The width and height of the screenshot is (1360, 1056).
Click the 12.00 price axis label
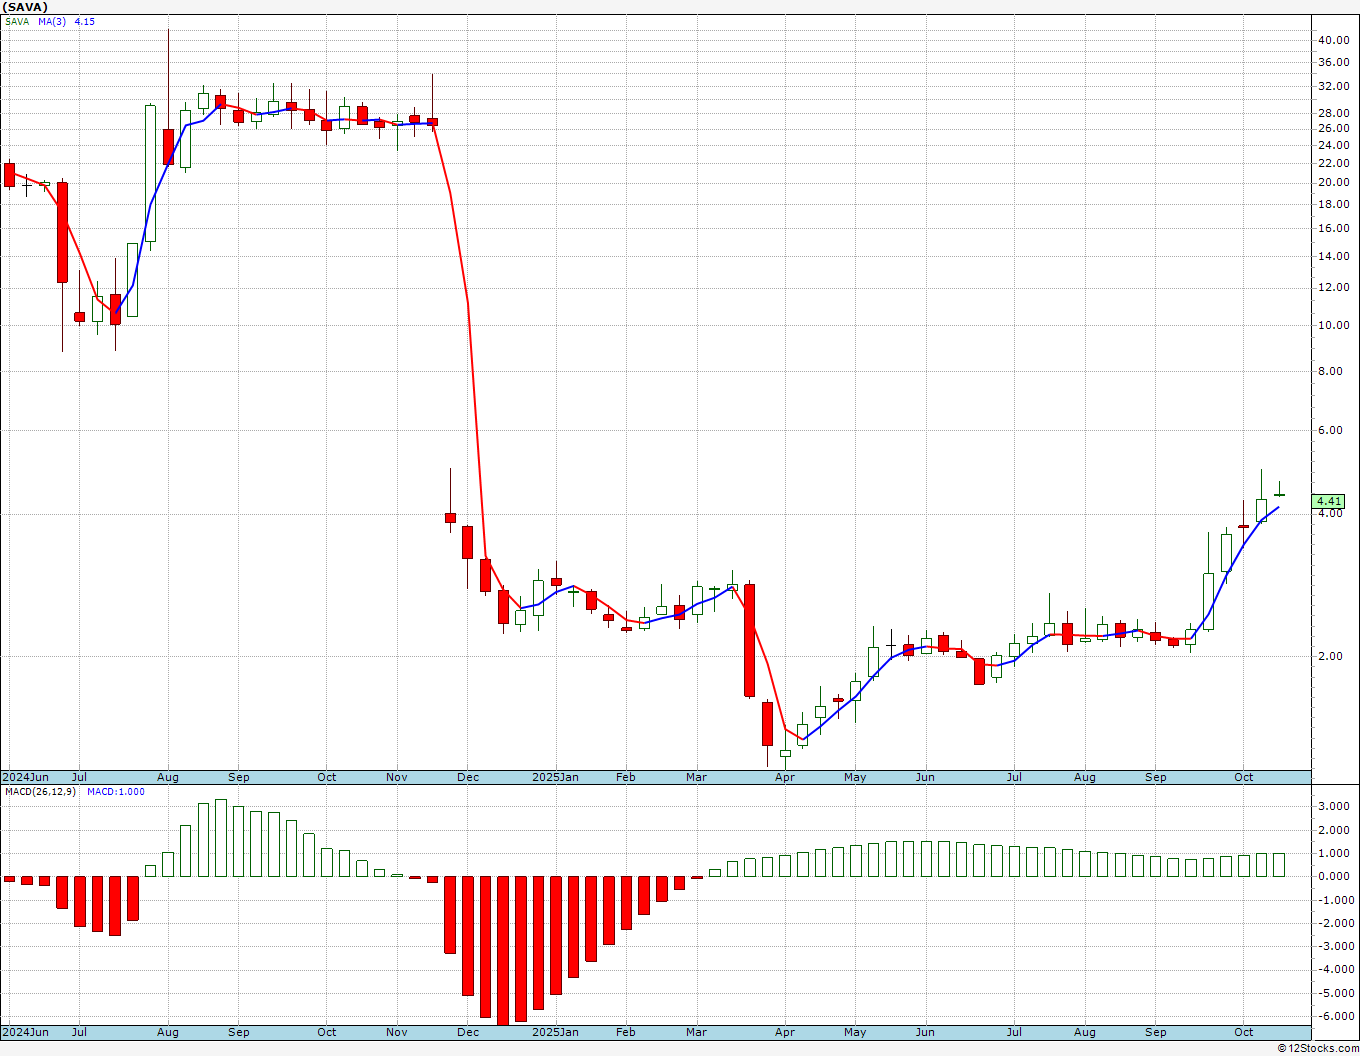point(1333,289)
